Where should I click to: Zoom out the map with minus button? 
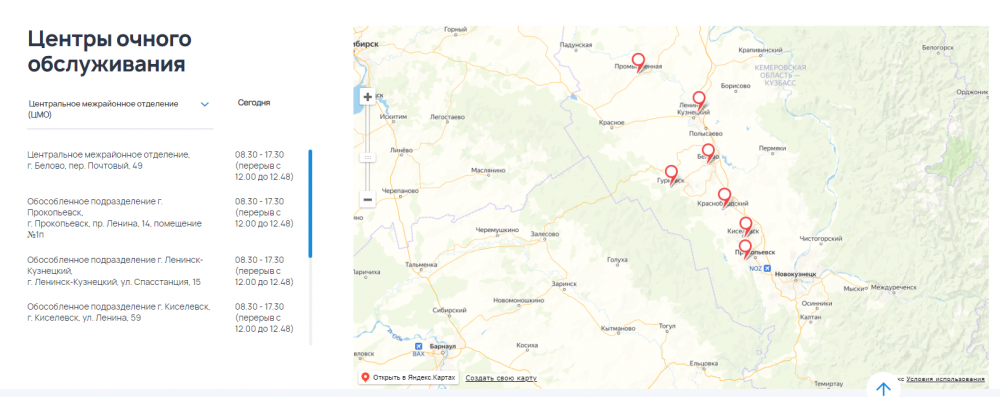(367, 200)
